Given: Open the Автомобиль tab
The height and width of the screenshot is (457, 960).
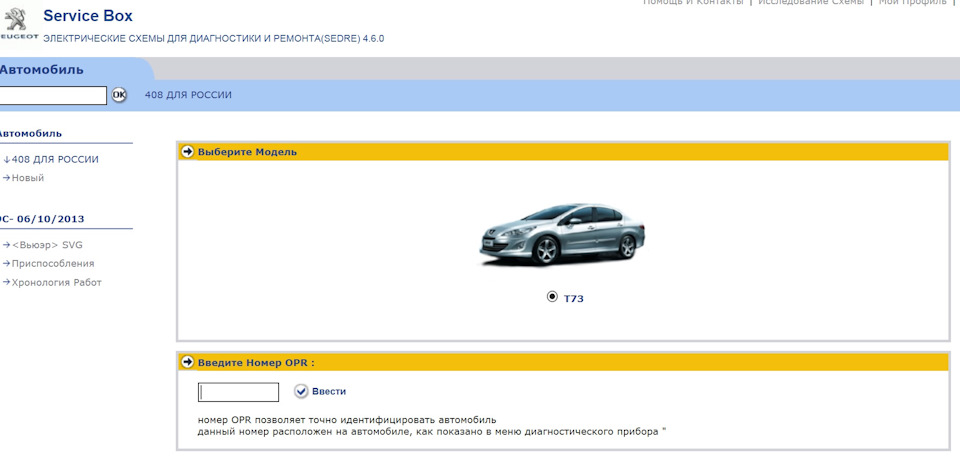Looking at the screenshot, I should [41, 69].
